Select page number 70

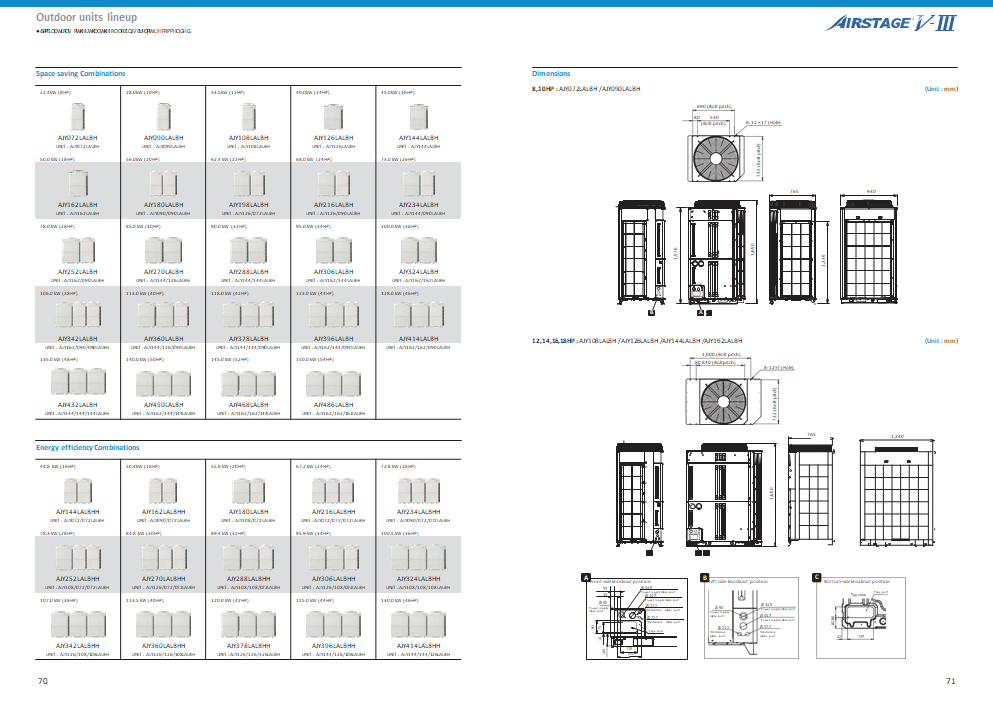click(x=42, y=681)
